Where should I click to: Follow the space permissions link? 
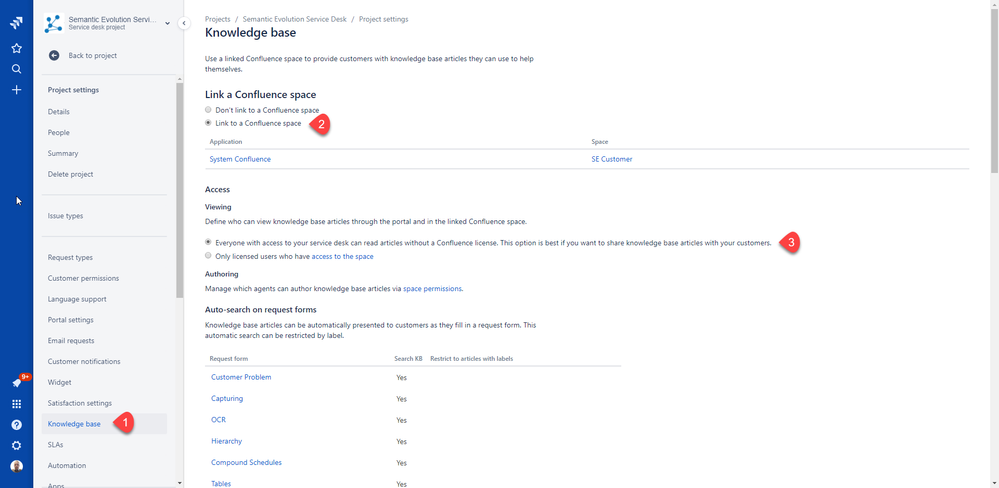433,289
